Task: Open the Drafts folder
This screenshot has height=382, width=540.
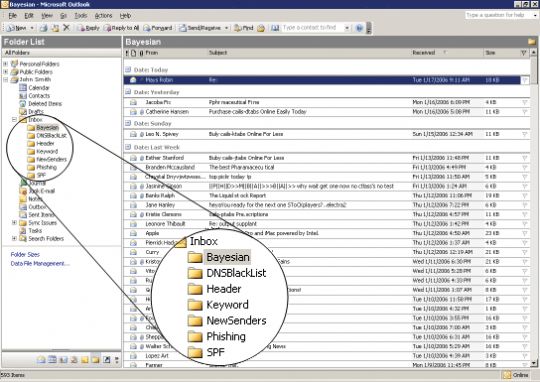Action: [31, 111]
